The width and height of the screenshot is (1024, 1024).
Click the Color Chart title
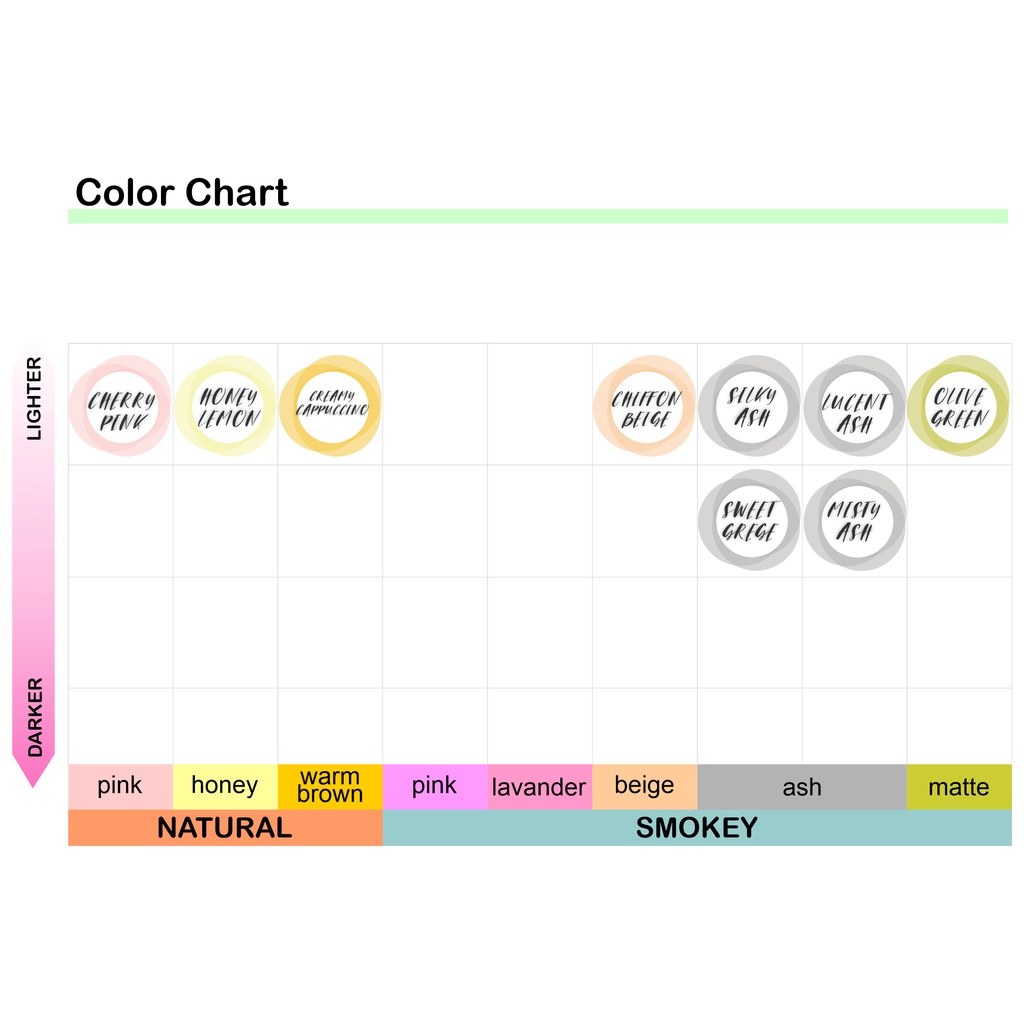point(182,192)
